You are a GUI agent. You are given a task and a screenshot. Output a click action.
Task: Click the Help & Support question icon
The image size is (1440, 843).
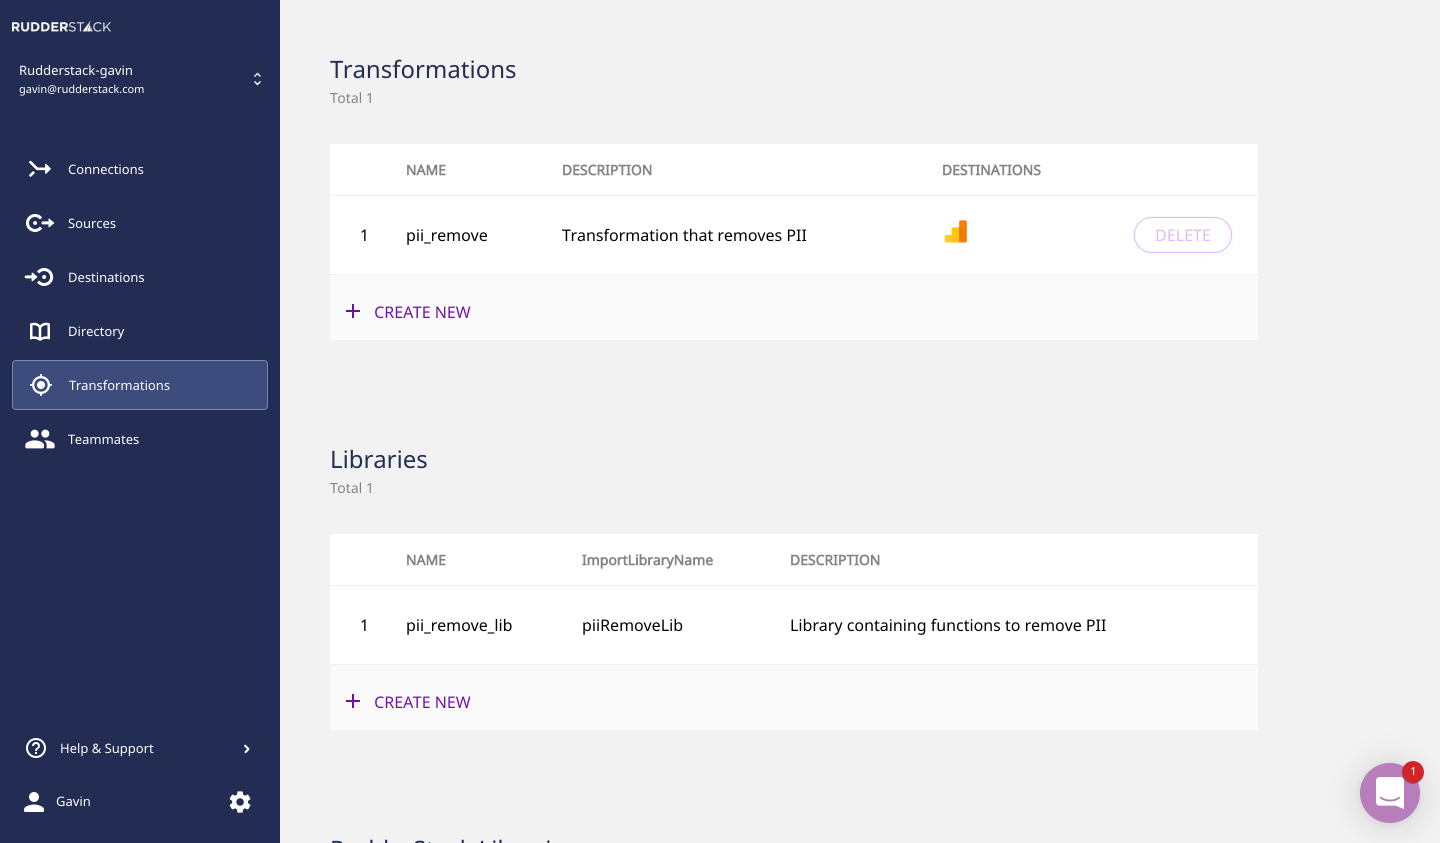pos(36,748)
